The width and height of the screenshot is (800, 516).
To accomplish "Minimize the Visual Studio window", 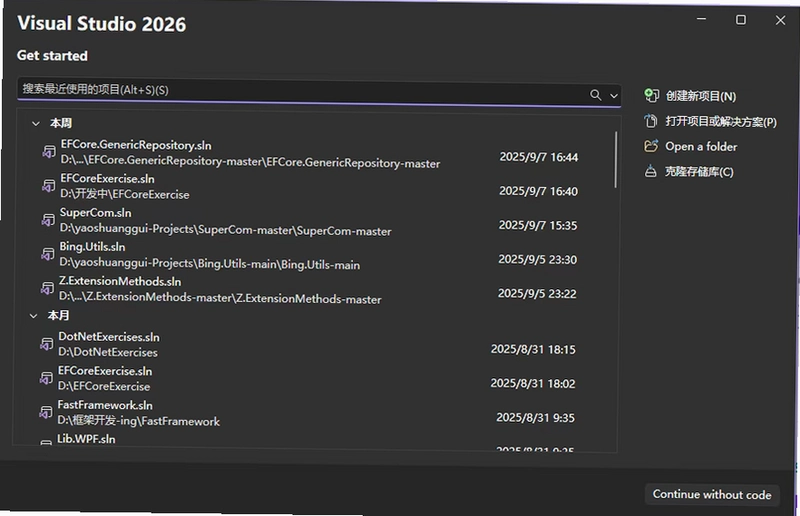I will [x=702, y=19].
